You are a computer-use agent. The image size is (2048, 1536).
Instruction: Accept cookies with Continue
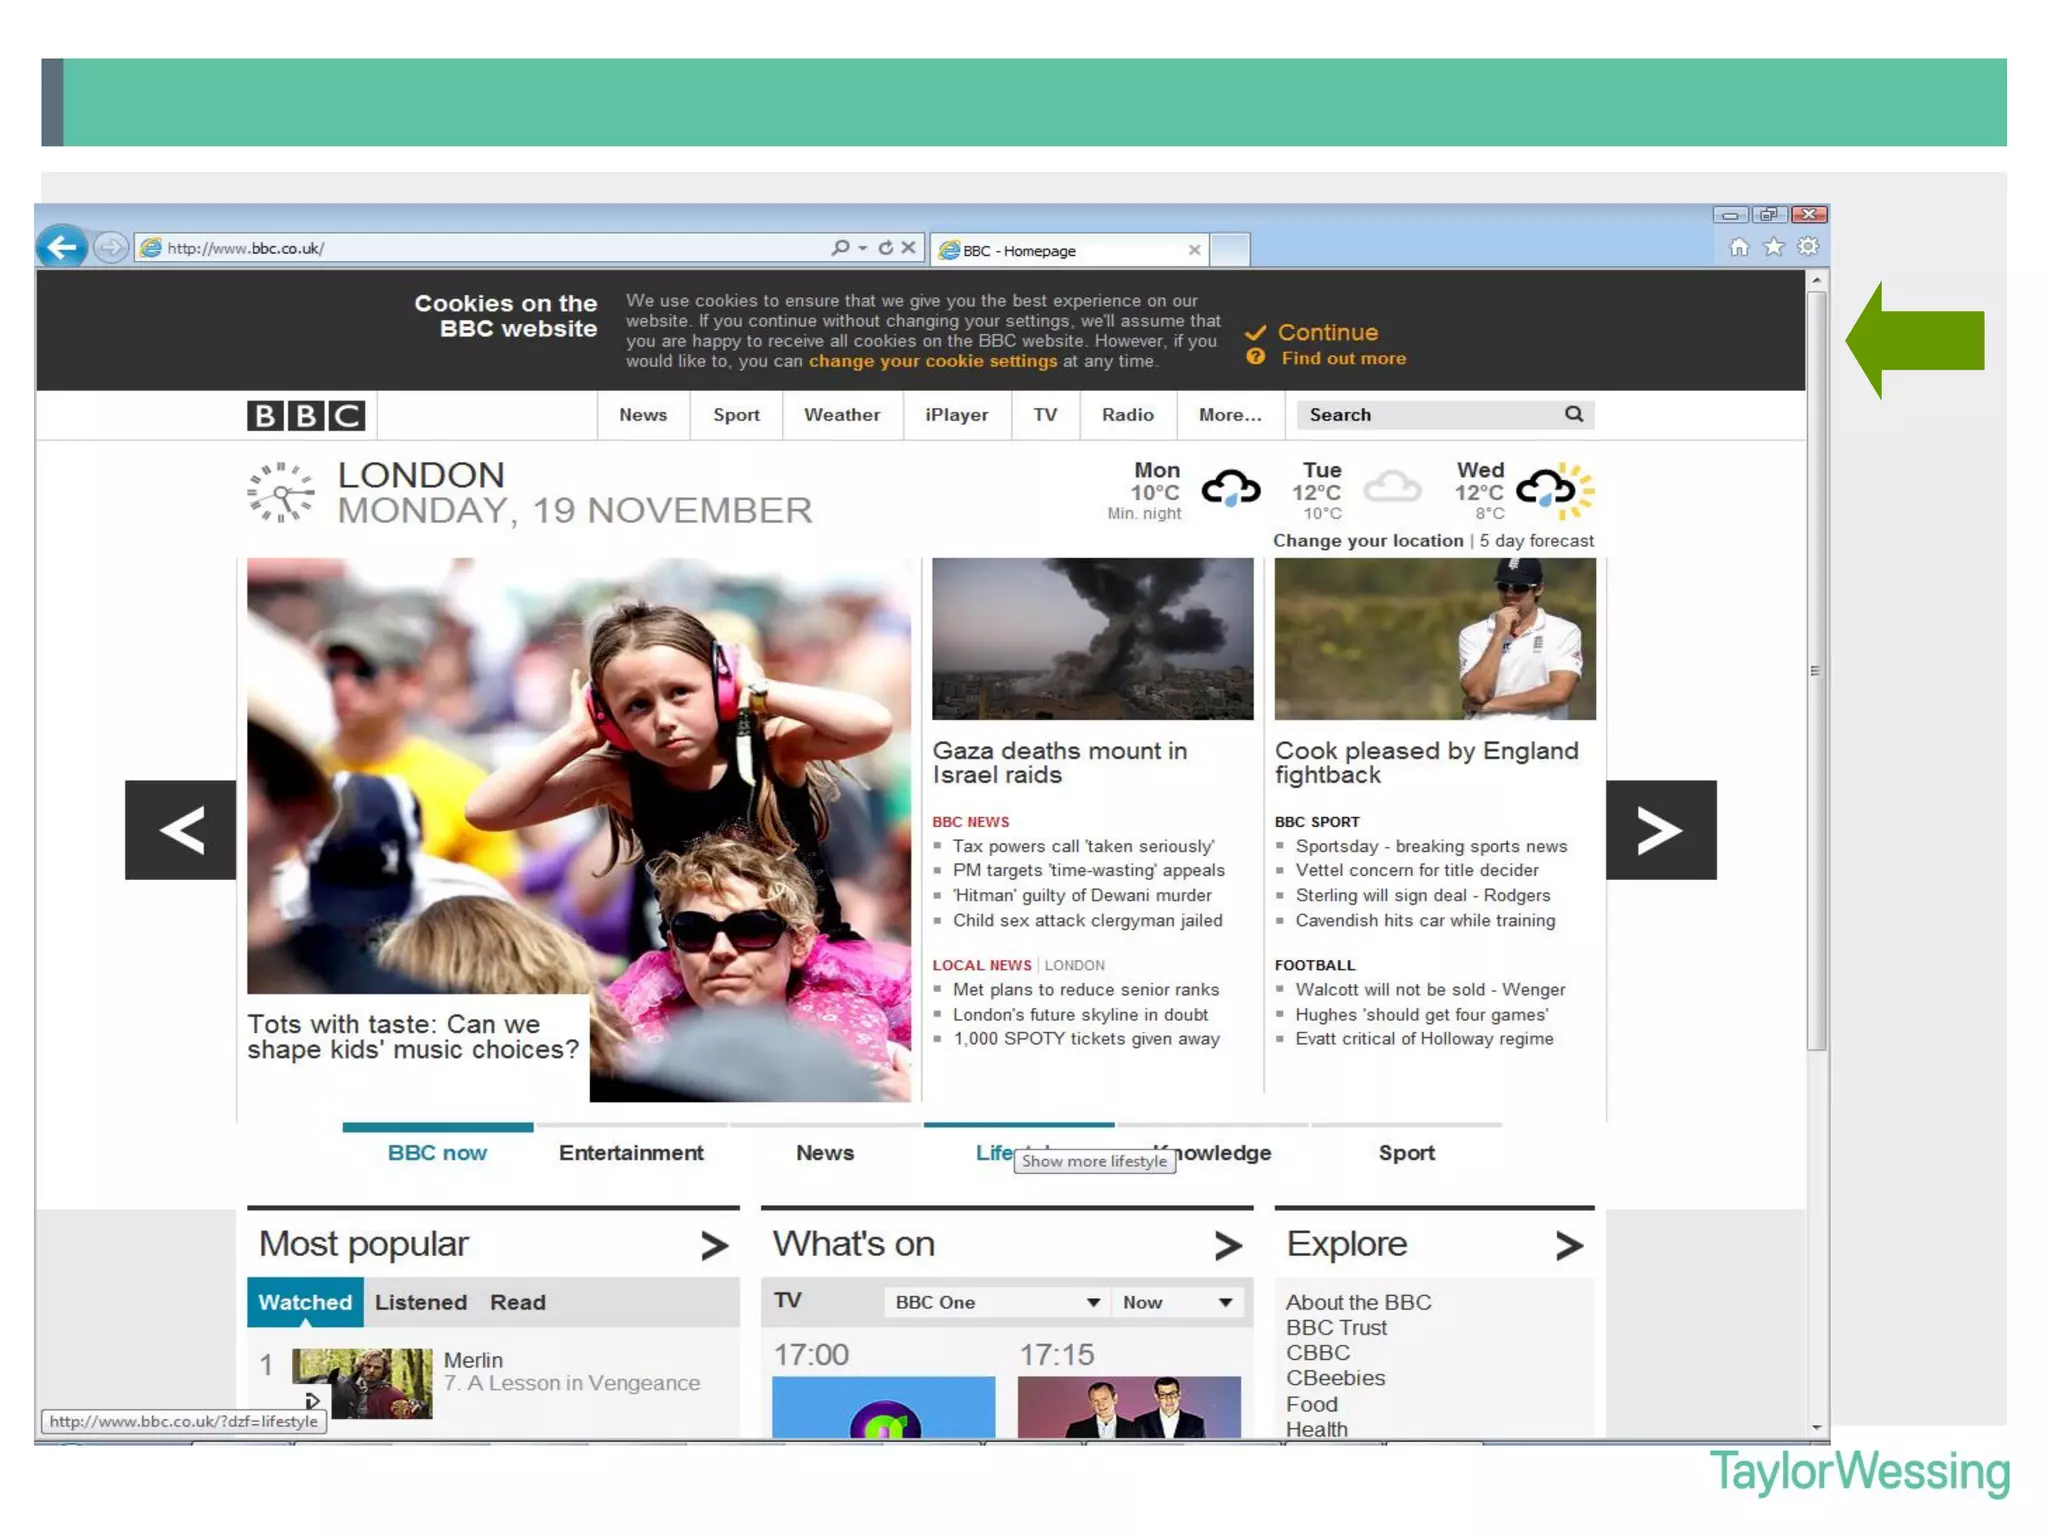[x=1326, y=332]
